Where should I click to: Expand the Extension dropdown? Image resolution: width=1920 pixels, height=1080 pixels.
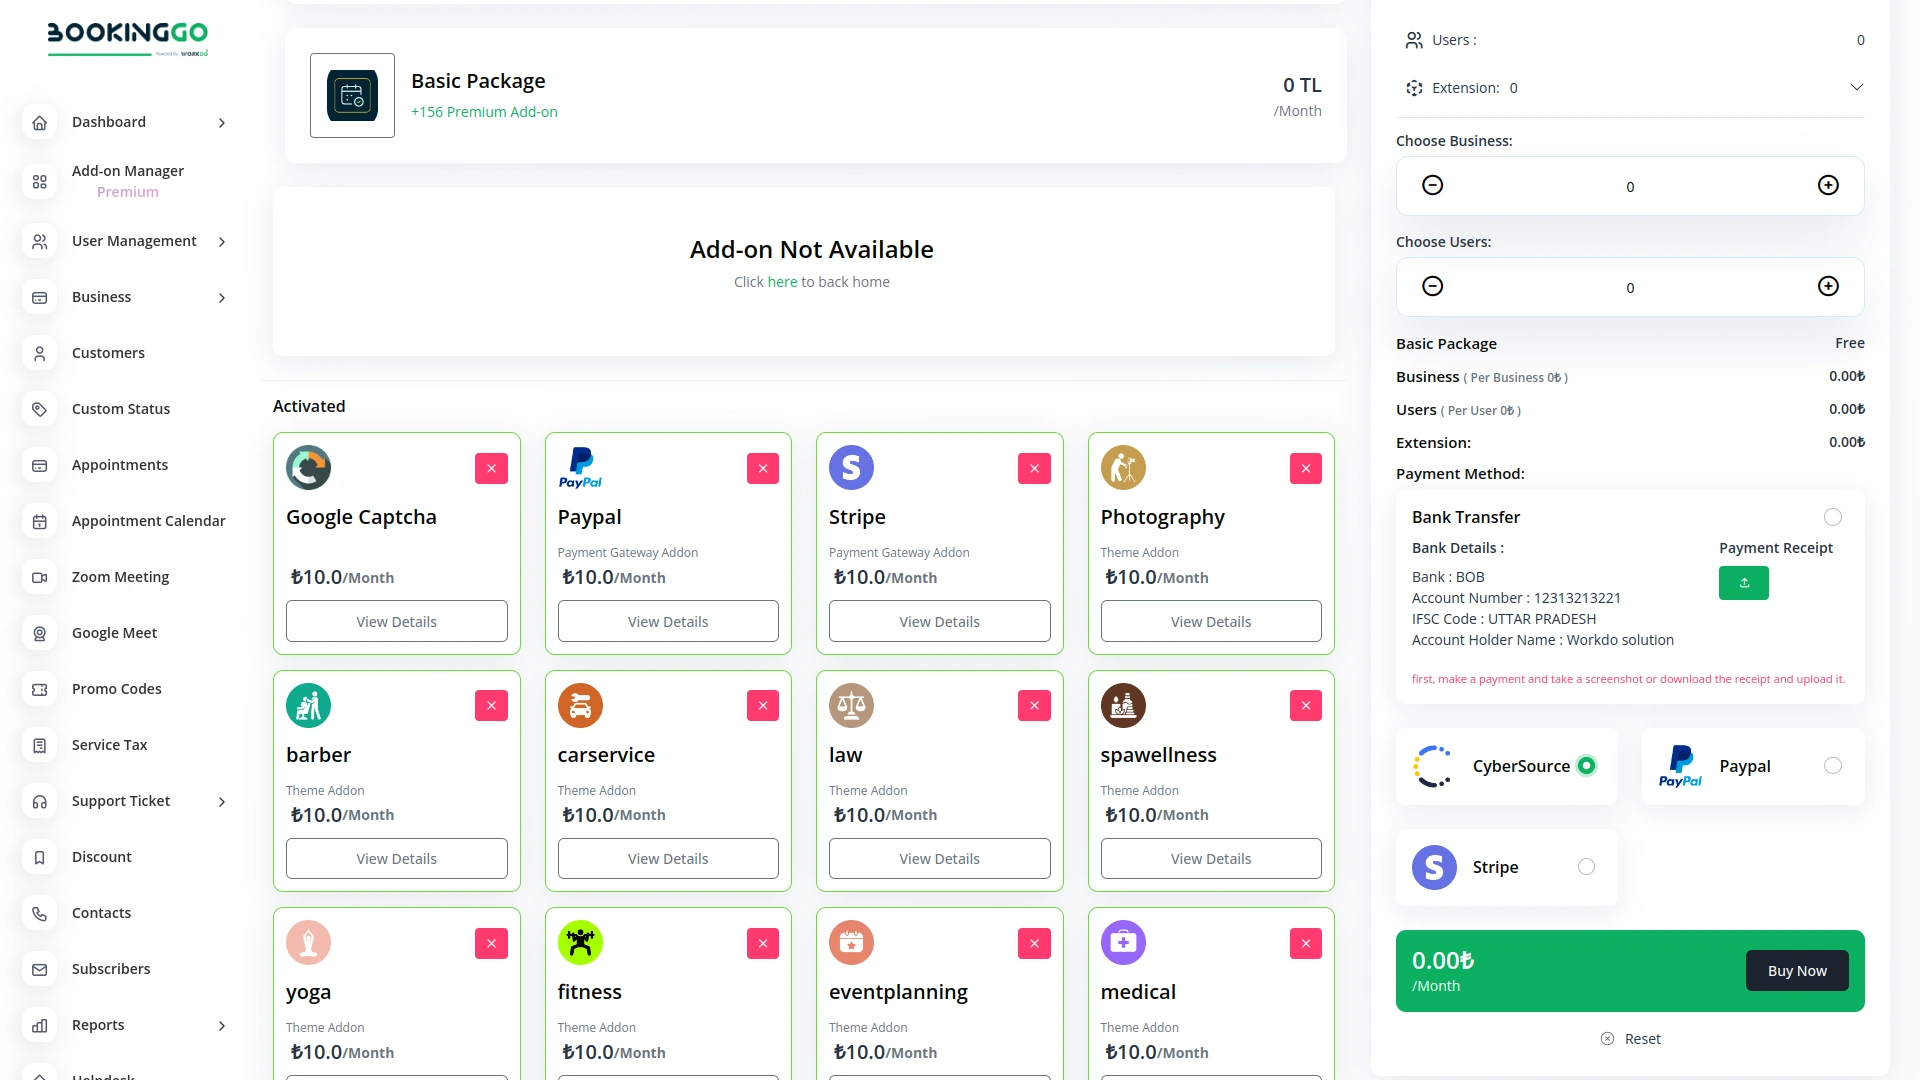tap(1857, 87)
